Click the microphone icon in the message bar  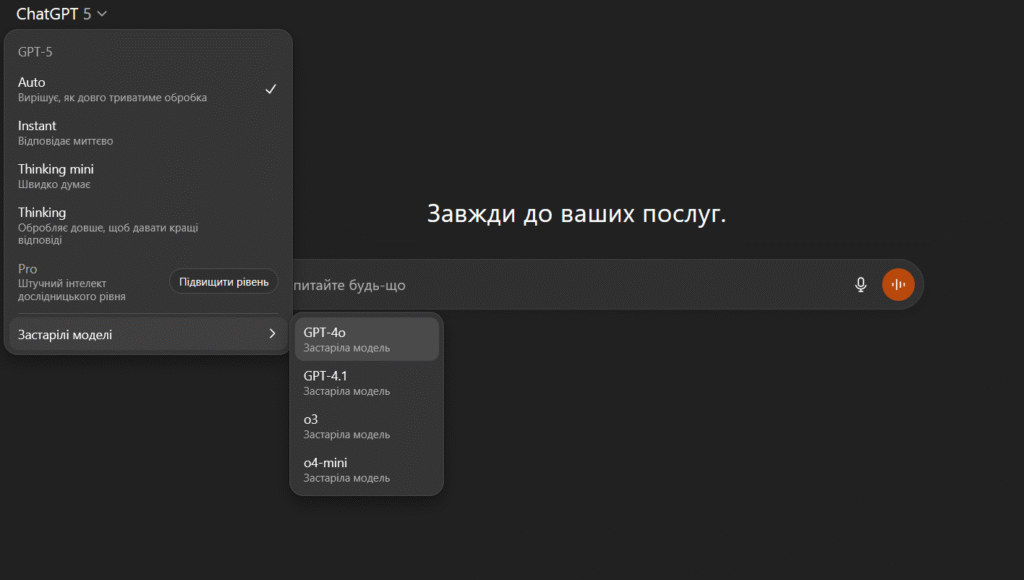click(x=860, y=284)
